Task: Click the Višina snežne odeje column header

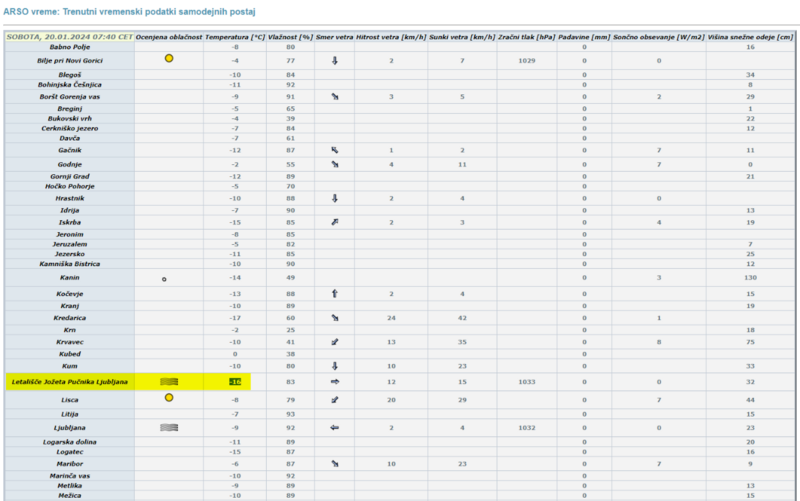Action: [x=749, y=36]
